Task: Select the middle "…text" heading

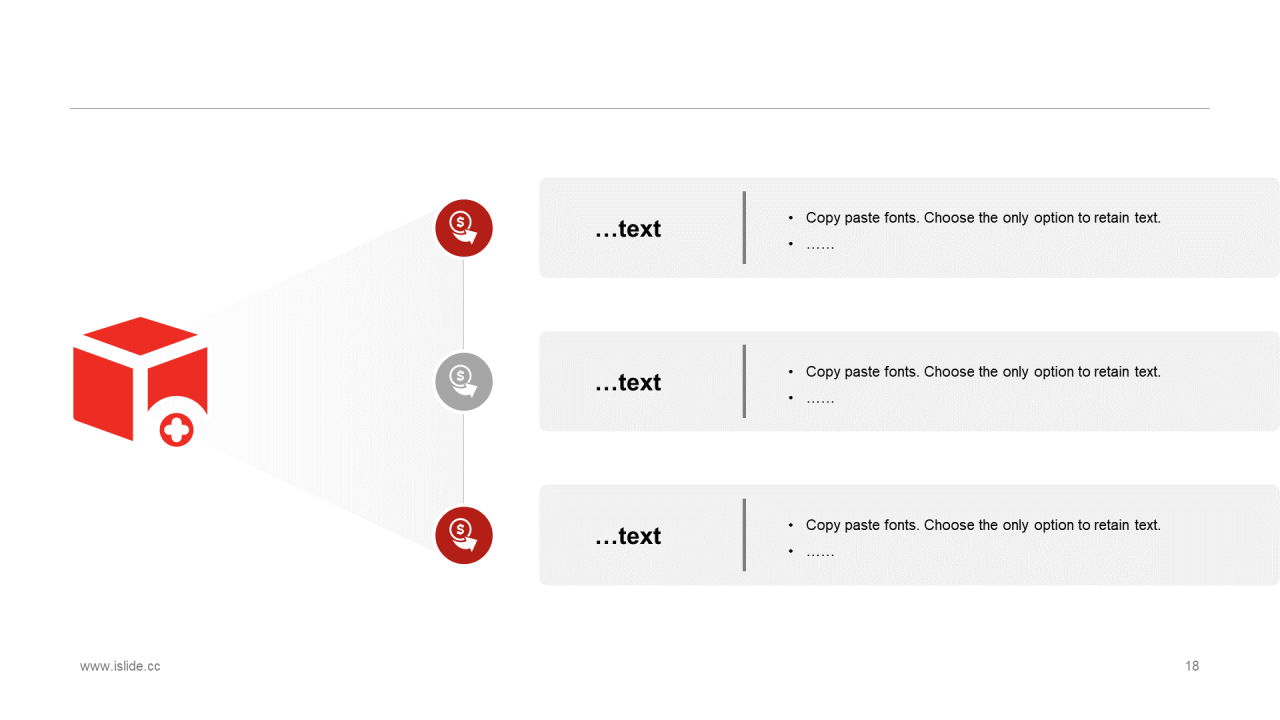Action: (628, 383)
